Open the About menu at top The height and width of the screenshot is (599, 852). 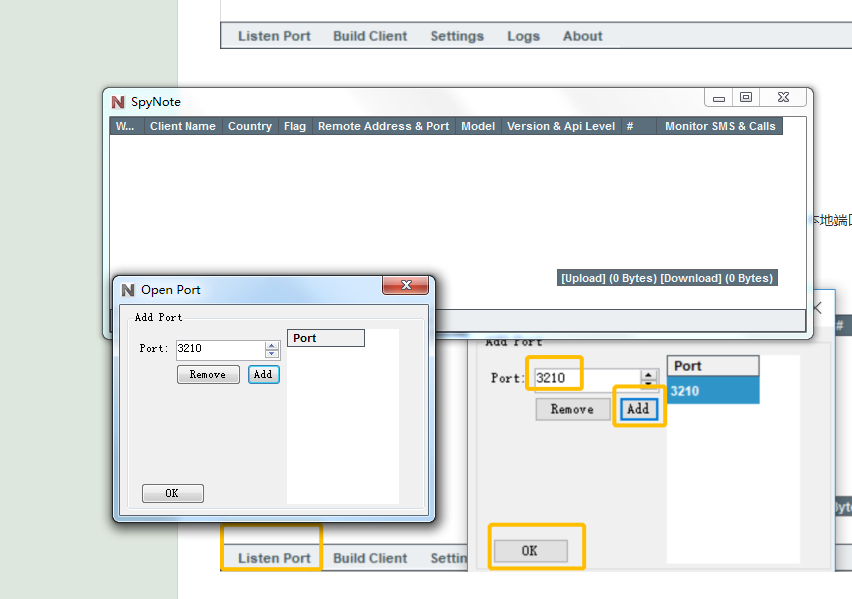pyautogui.click(x=582, y=36)
